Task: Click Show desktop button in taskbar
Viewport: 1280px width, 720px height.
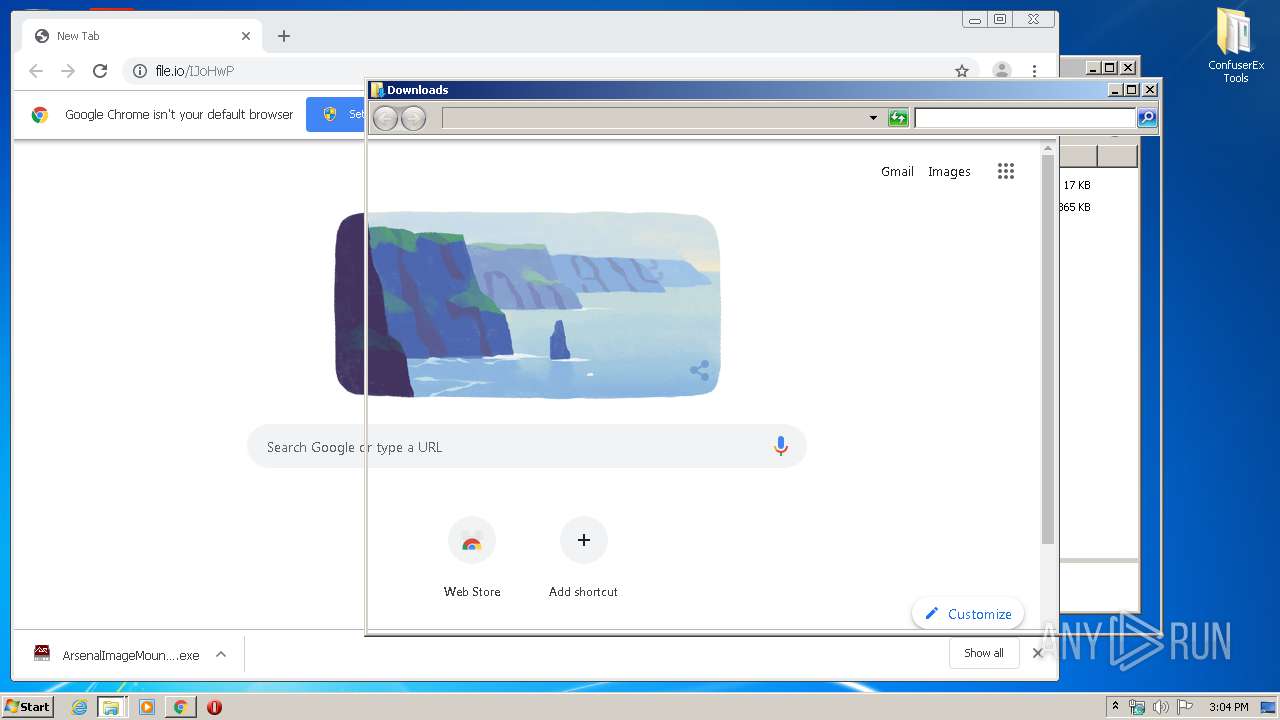Action: tap(1269, 707)
